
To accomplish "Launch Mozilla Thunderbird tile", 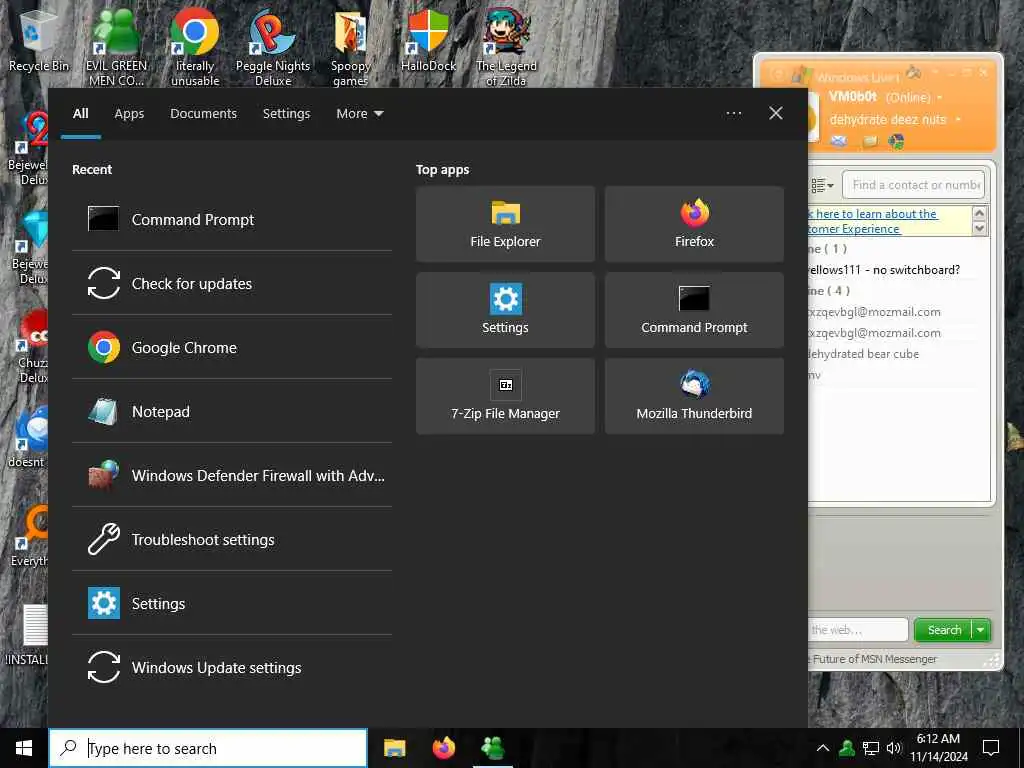I will 694,396.
